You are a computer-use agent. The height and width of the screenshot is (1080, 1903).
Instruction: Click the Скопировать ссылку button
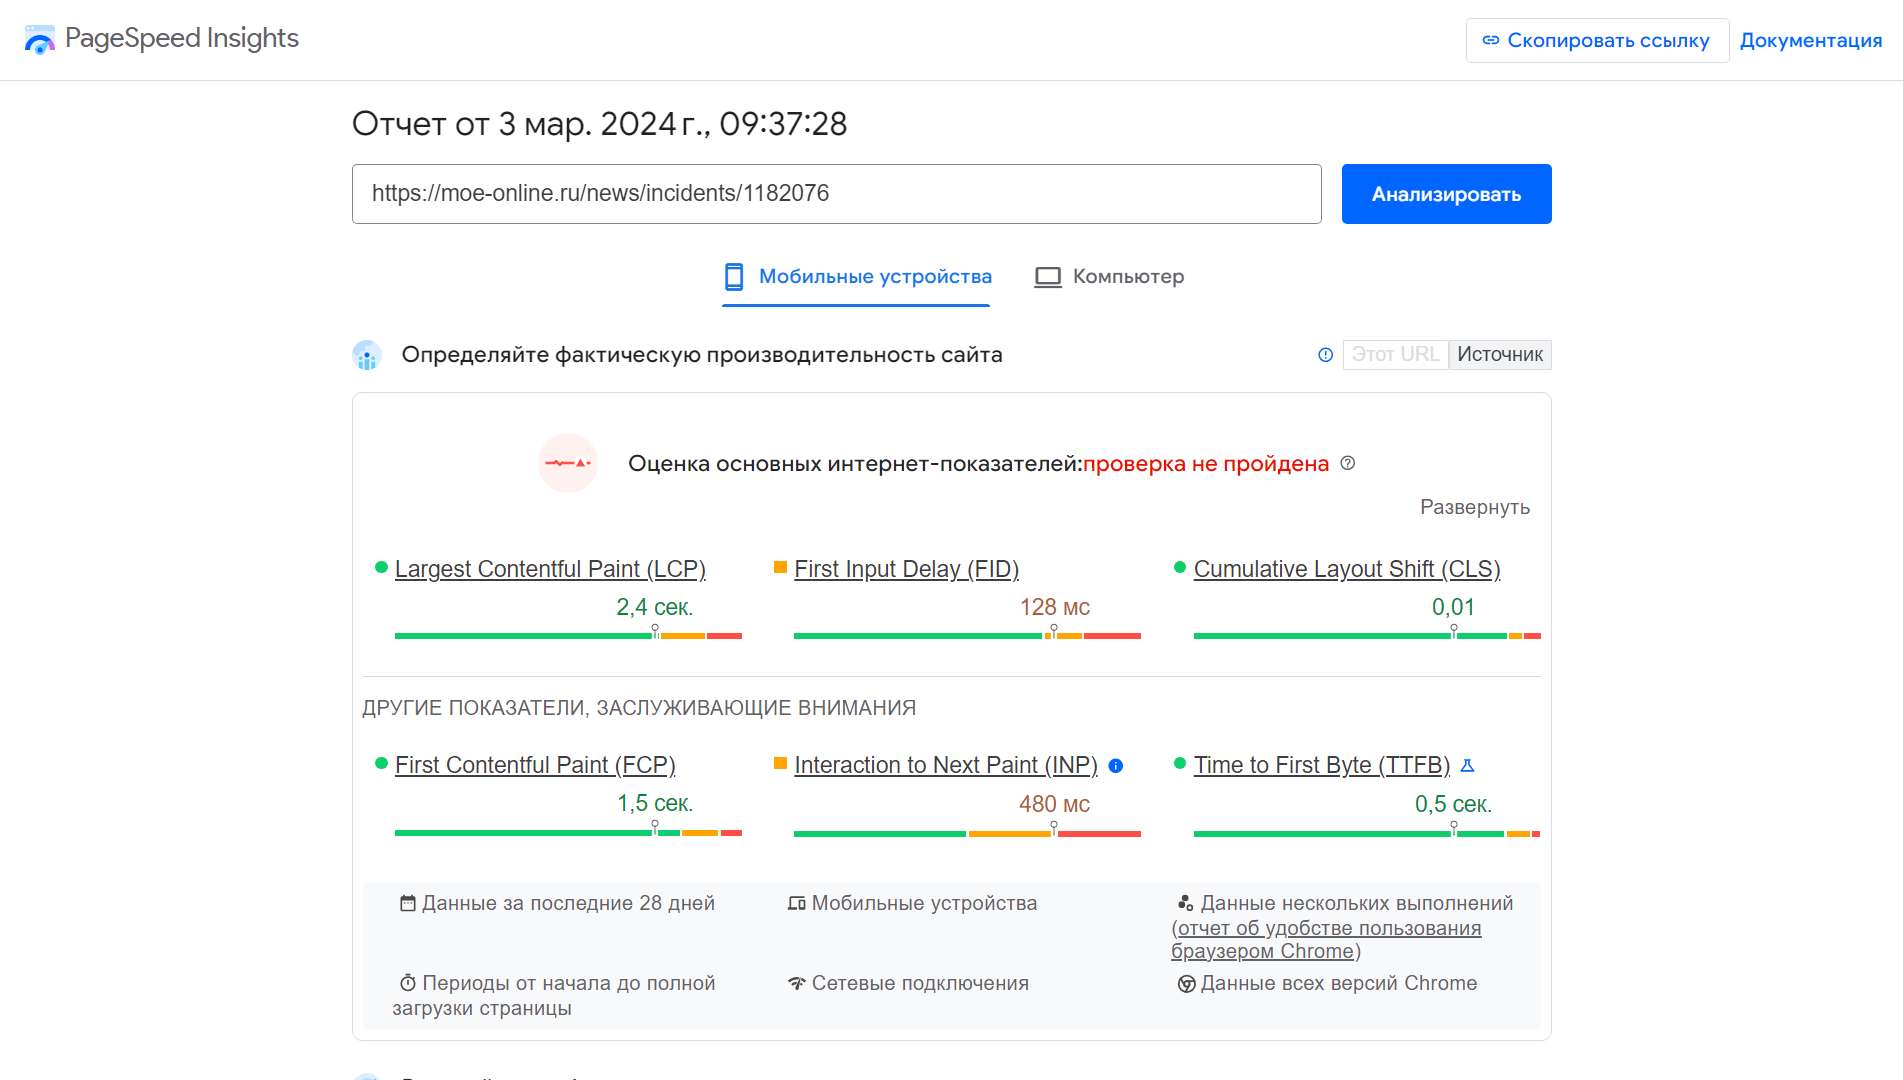(1597, 41)
